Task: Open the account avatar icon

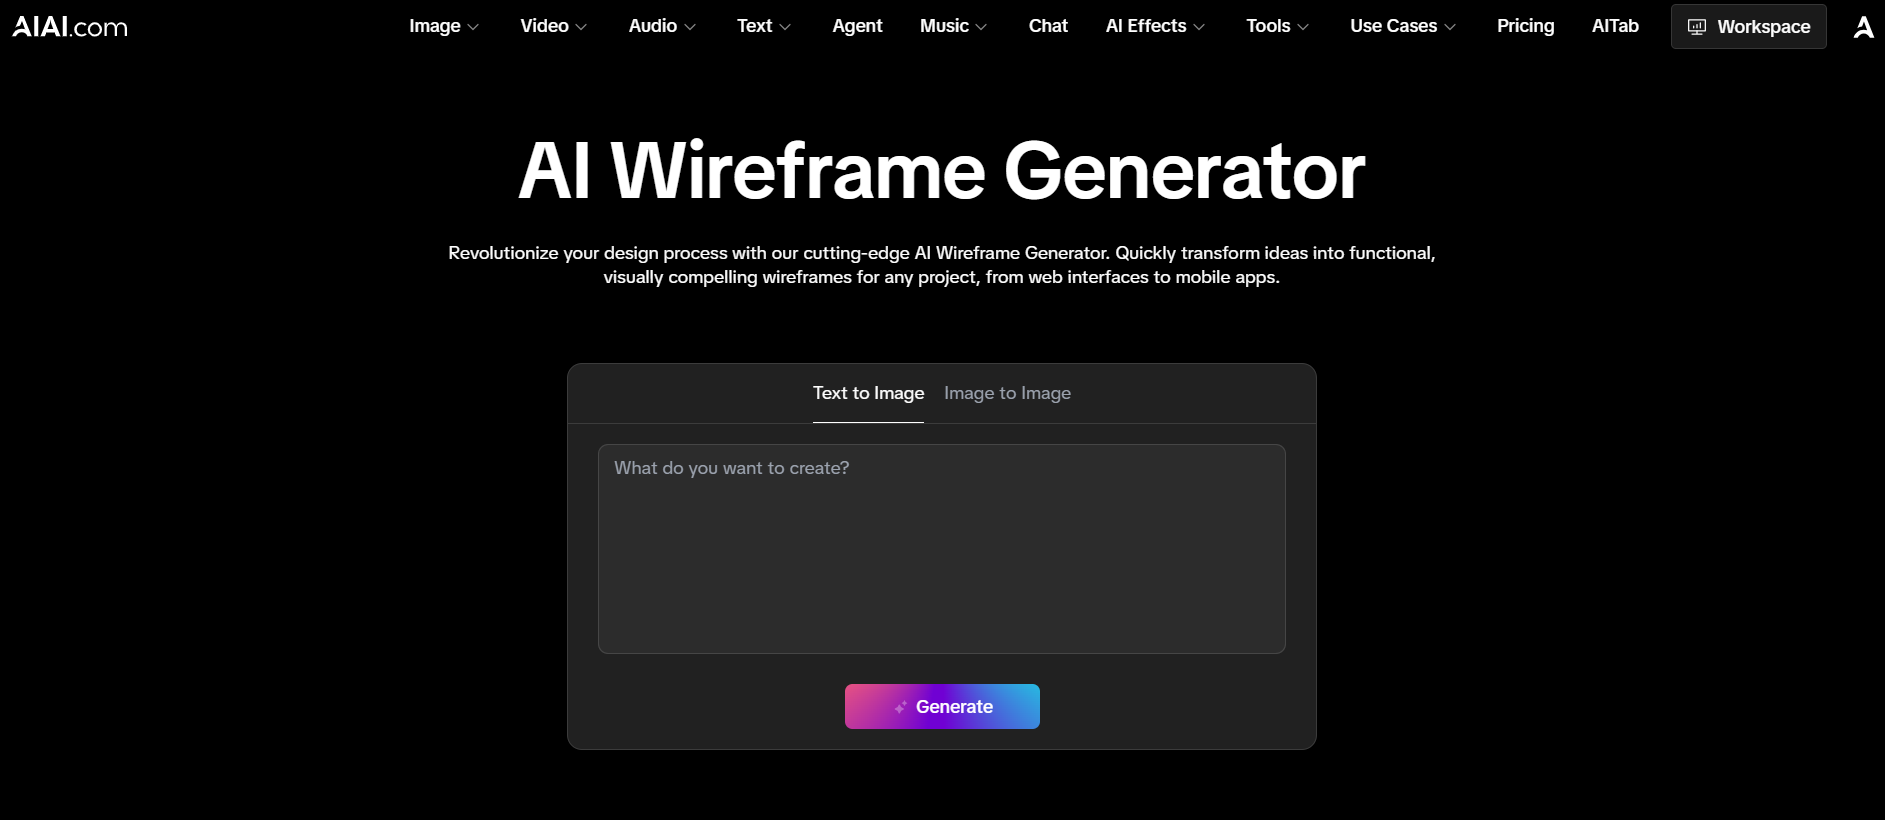Action: [x=1863, y=27]
